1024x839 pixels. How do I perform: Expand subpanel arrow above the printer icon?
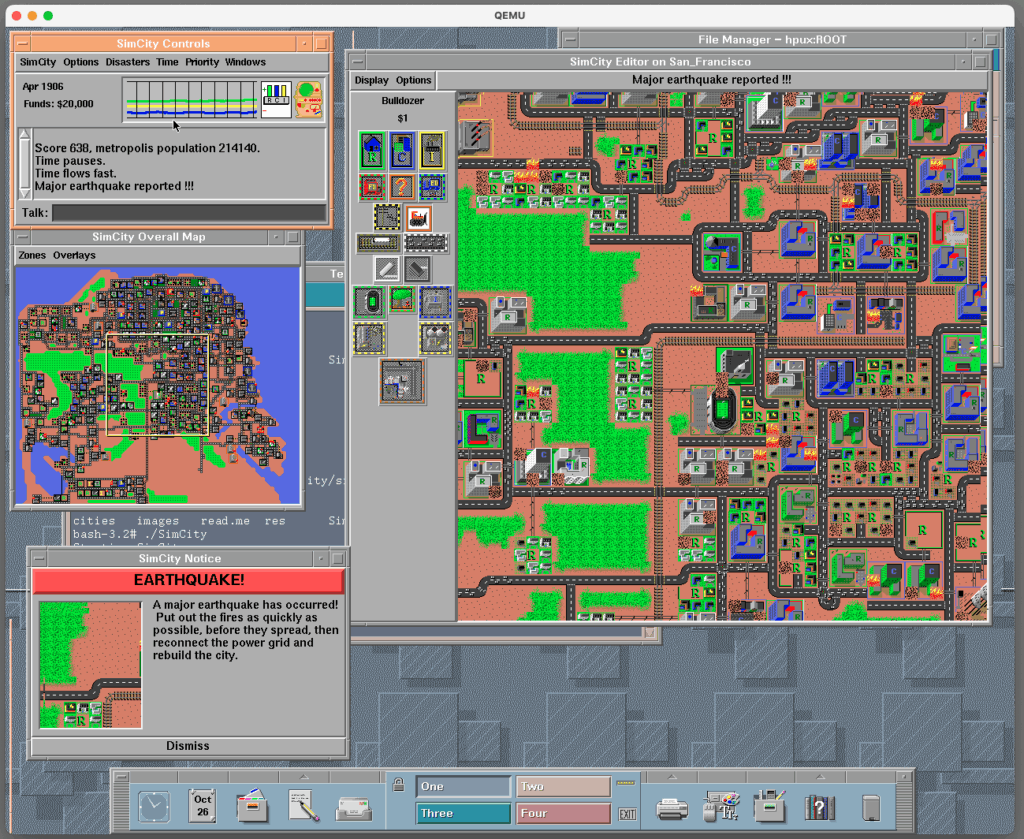(x=673, y=777)
